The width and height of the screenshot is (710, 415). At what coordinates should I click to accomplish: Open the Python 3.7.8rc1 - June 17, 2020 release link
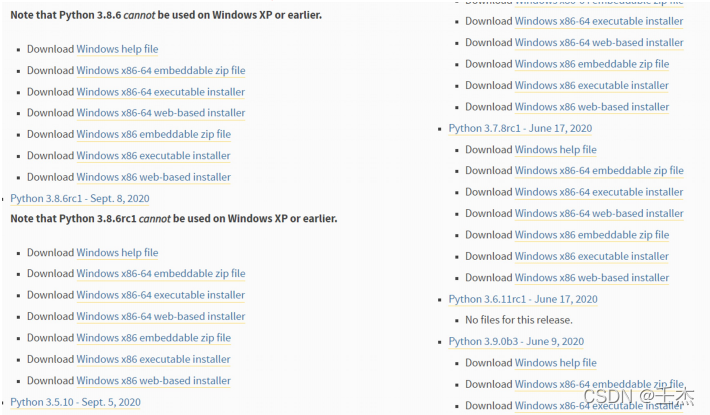tap(522, 128)
